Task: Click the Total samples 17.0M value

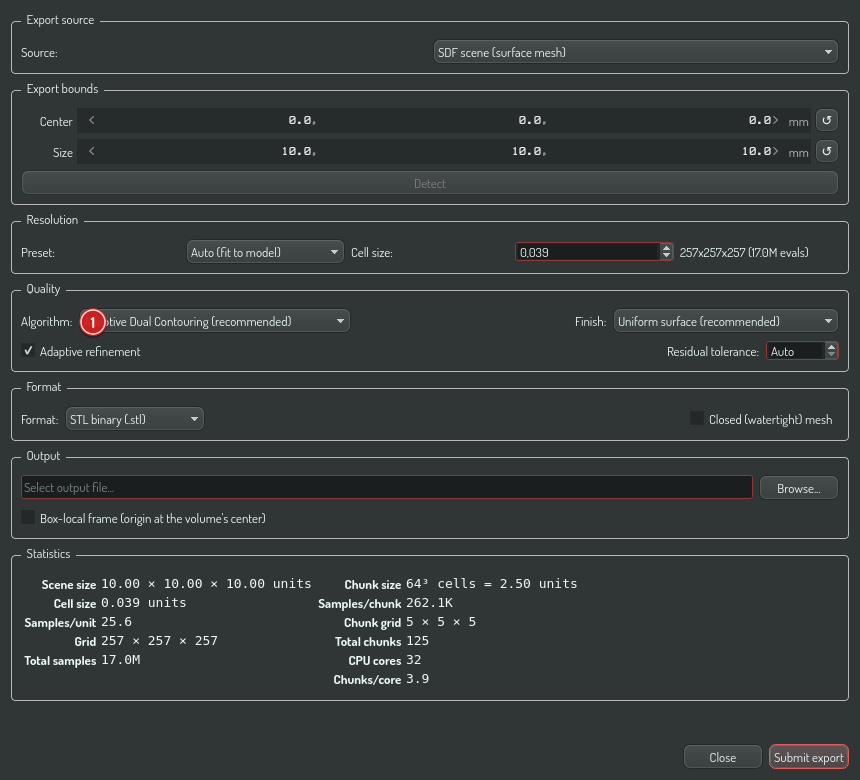Action: click(121, 660)
